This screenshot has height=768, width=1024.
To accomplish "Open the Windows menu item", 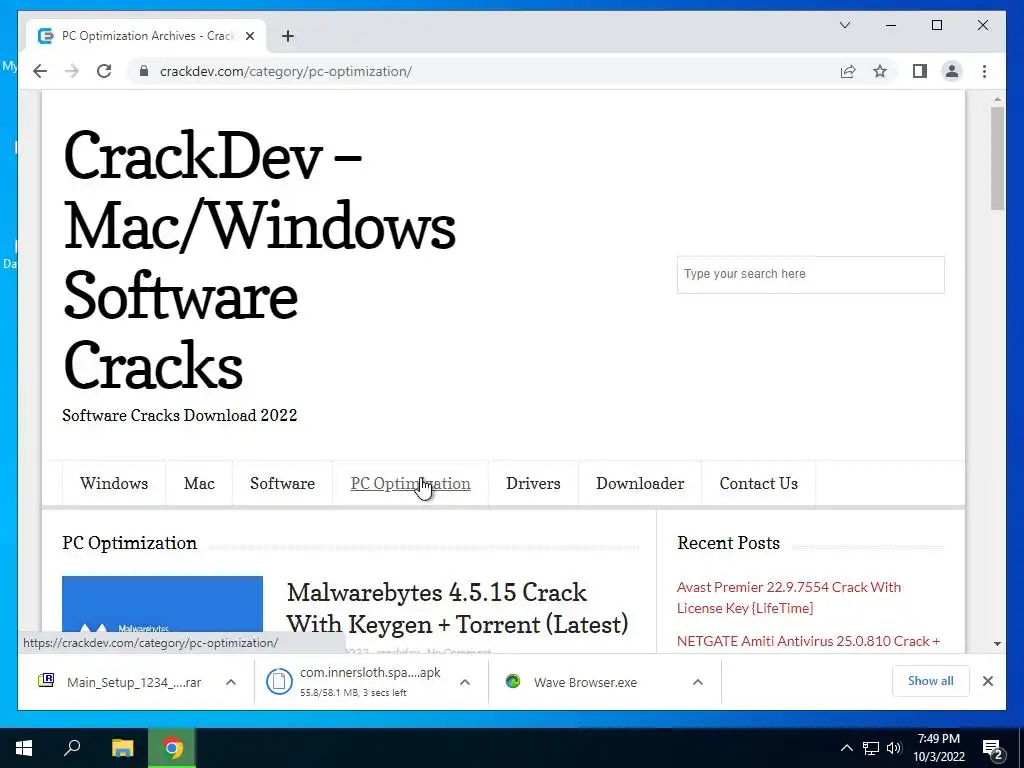I will tap(114, 483).
